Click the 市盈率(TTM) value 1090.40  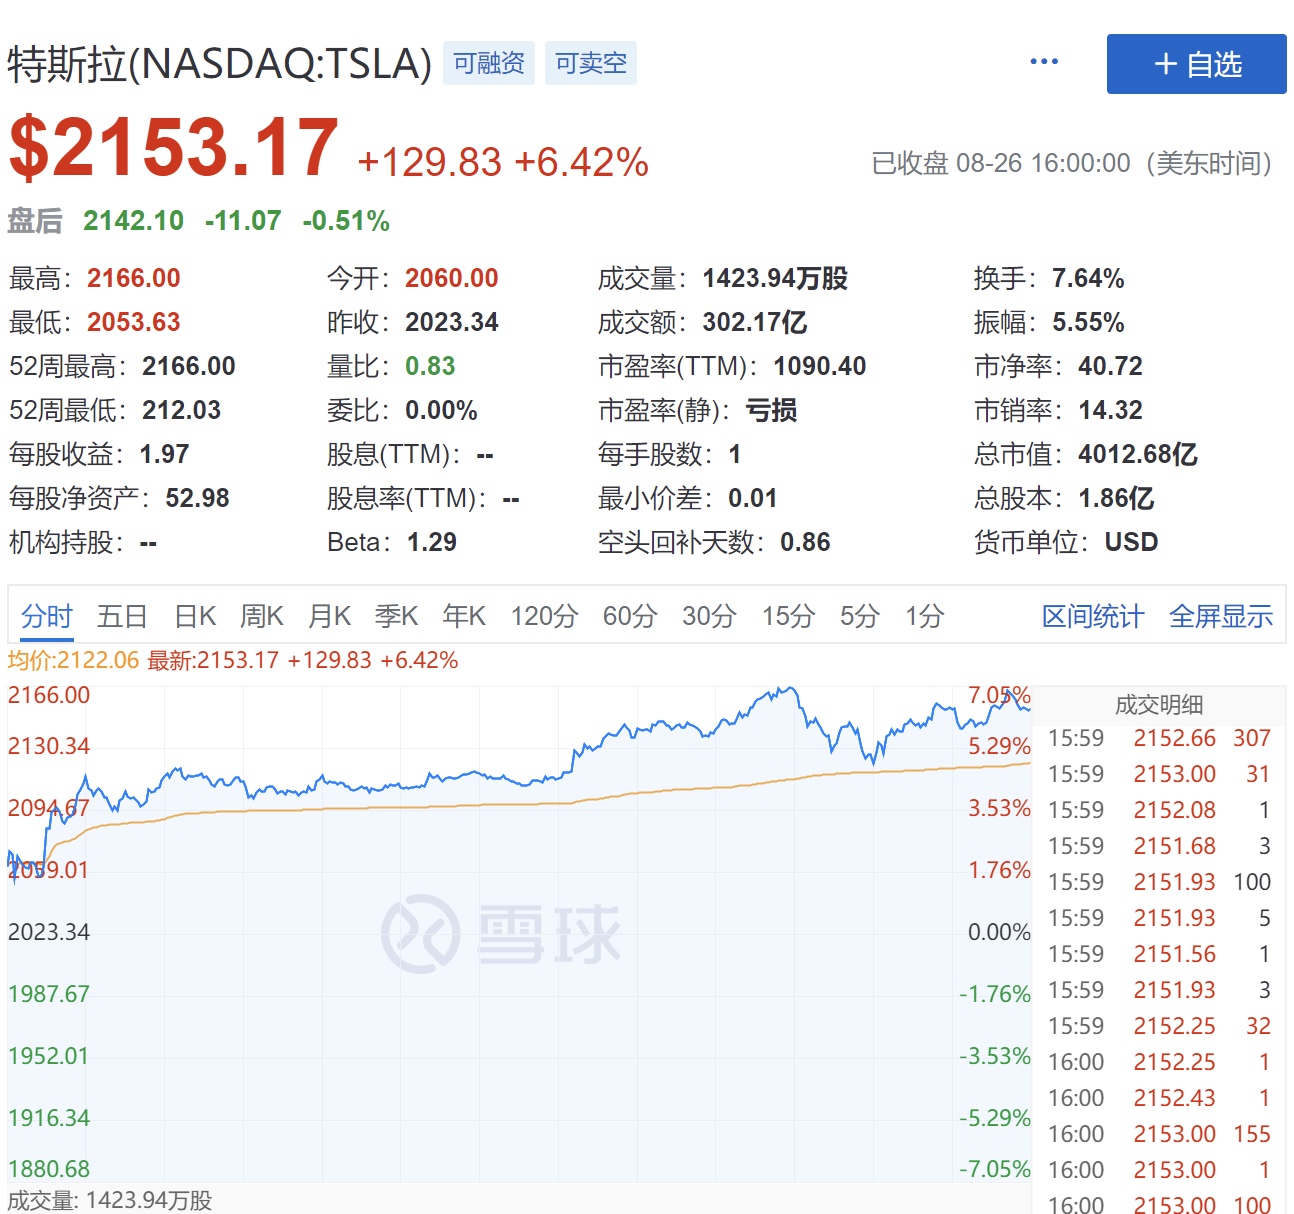[x=820, y=366]
